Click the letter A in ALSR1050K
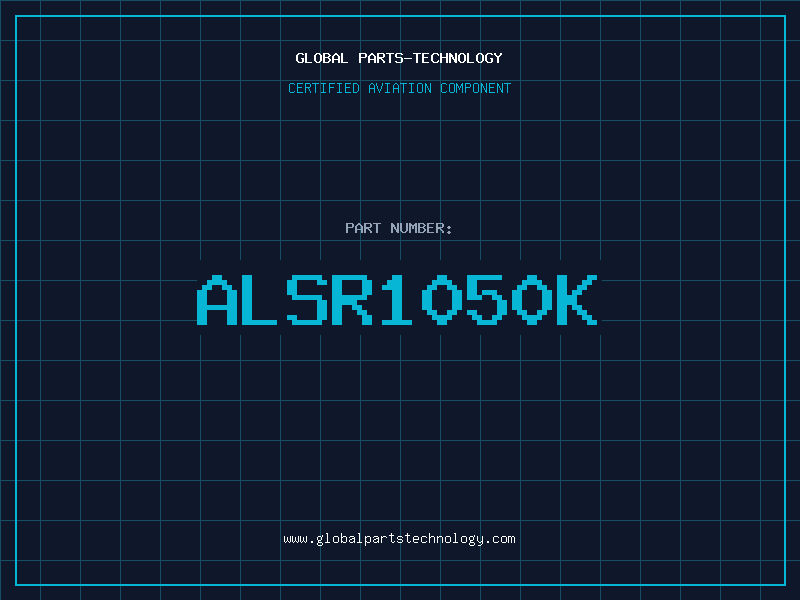This screenshot has width=800, height=600. [217, 300]
